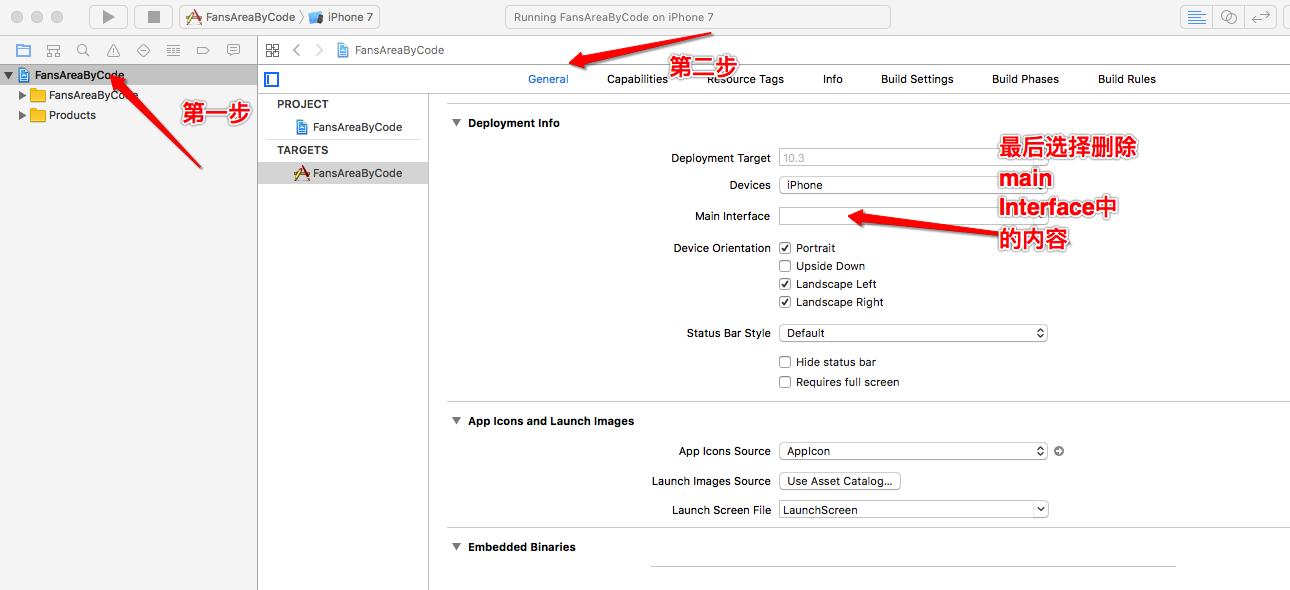Collapse the Deployment Info section

click(457, 123)
